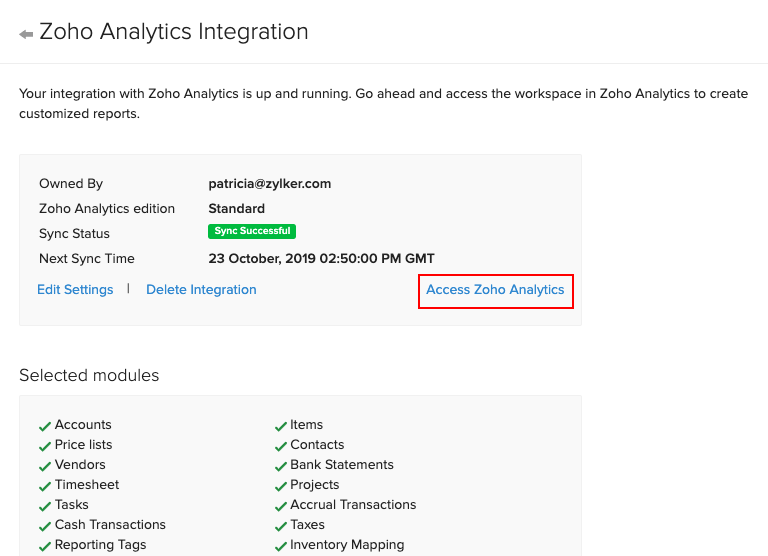
Task: Open Access Zoho Analytics link
Action: [x=495, y=290]
